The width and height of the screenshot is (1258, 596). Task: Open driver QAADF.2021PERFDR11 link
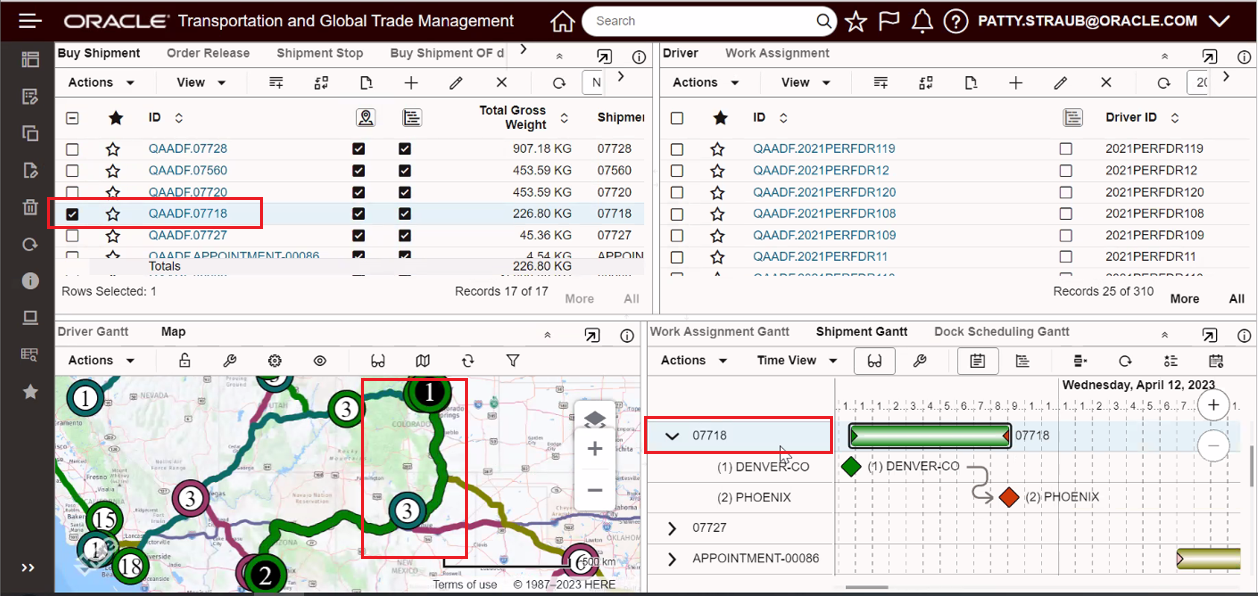pyautogui.click(x=820, y=257)
